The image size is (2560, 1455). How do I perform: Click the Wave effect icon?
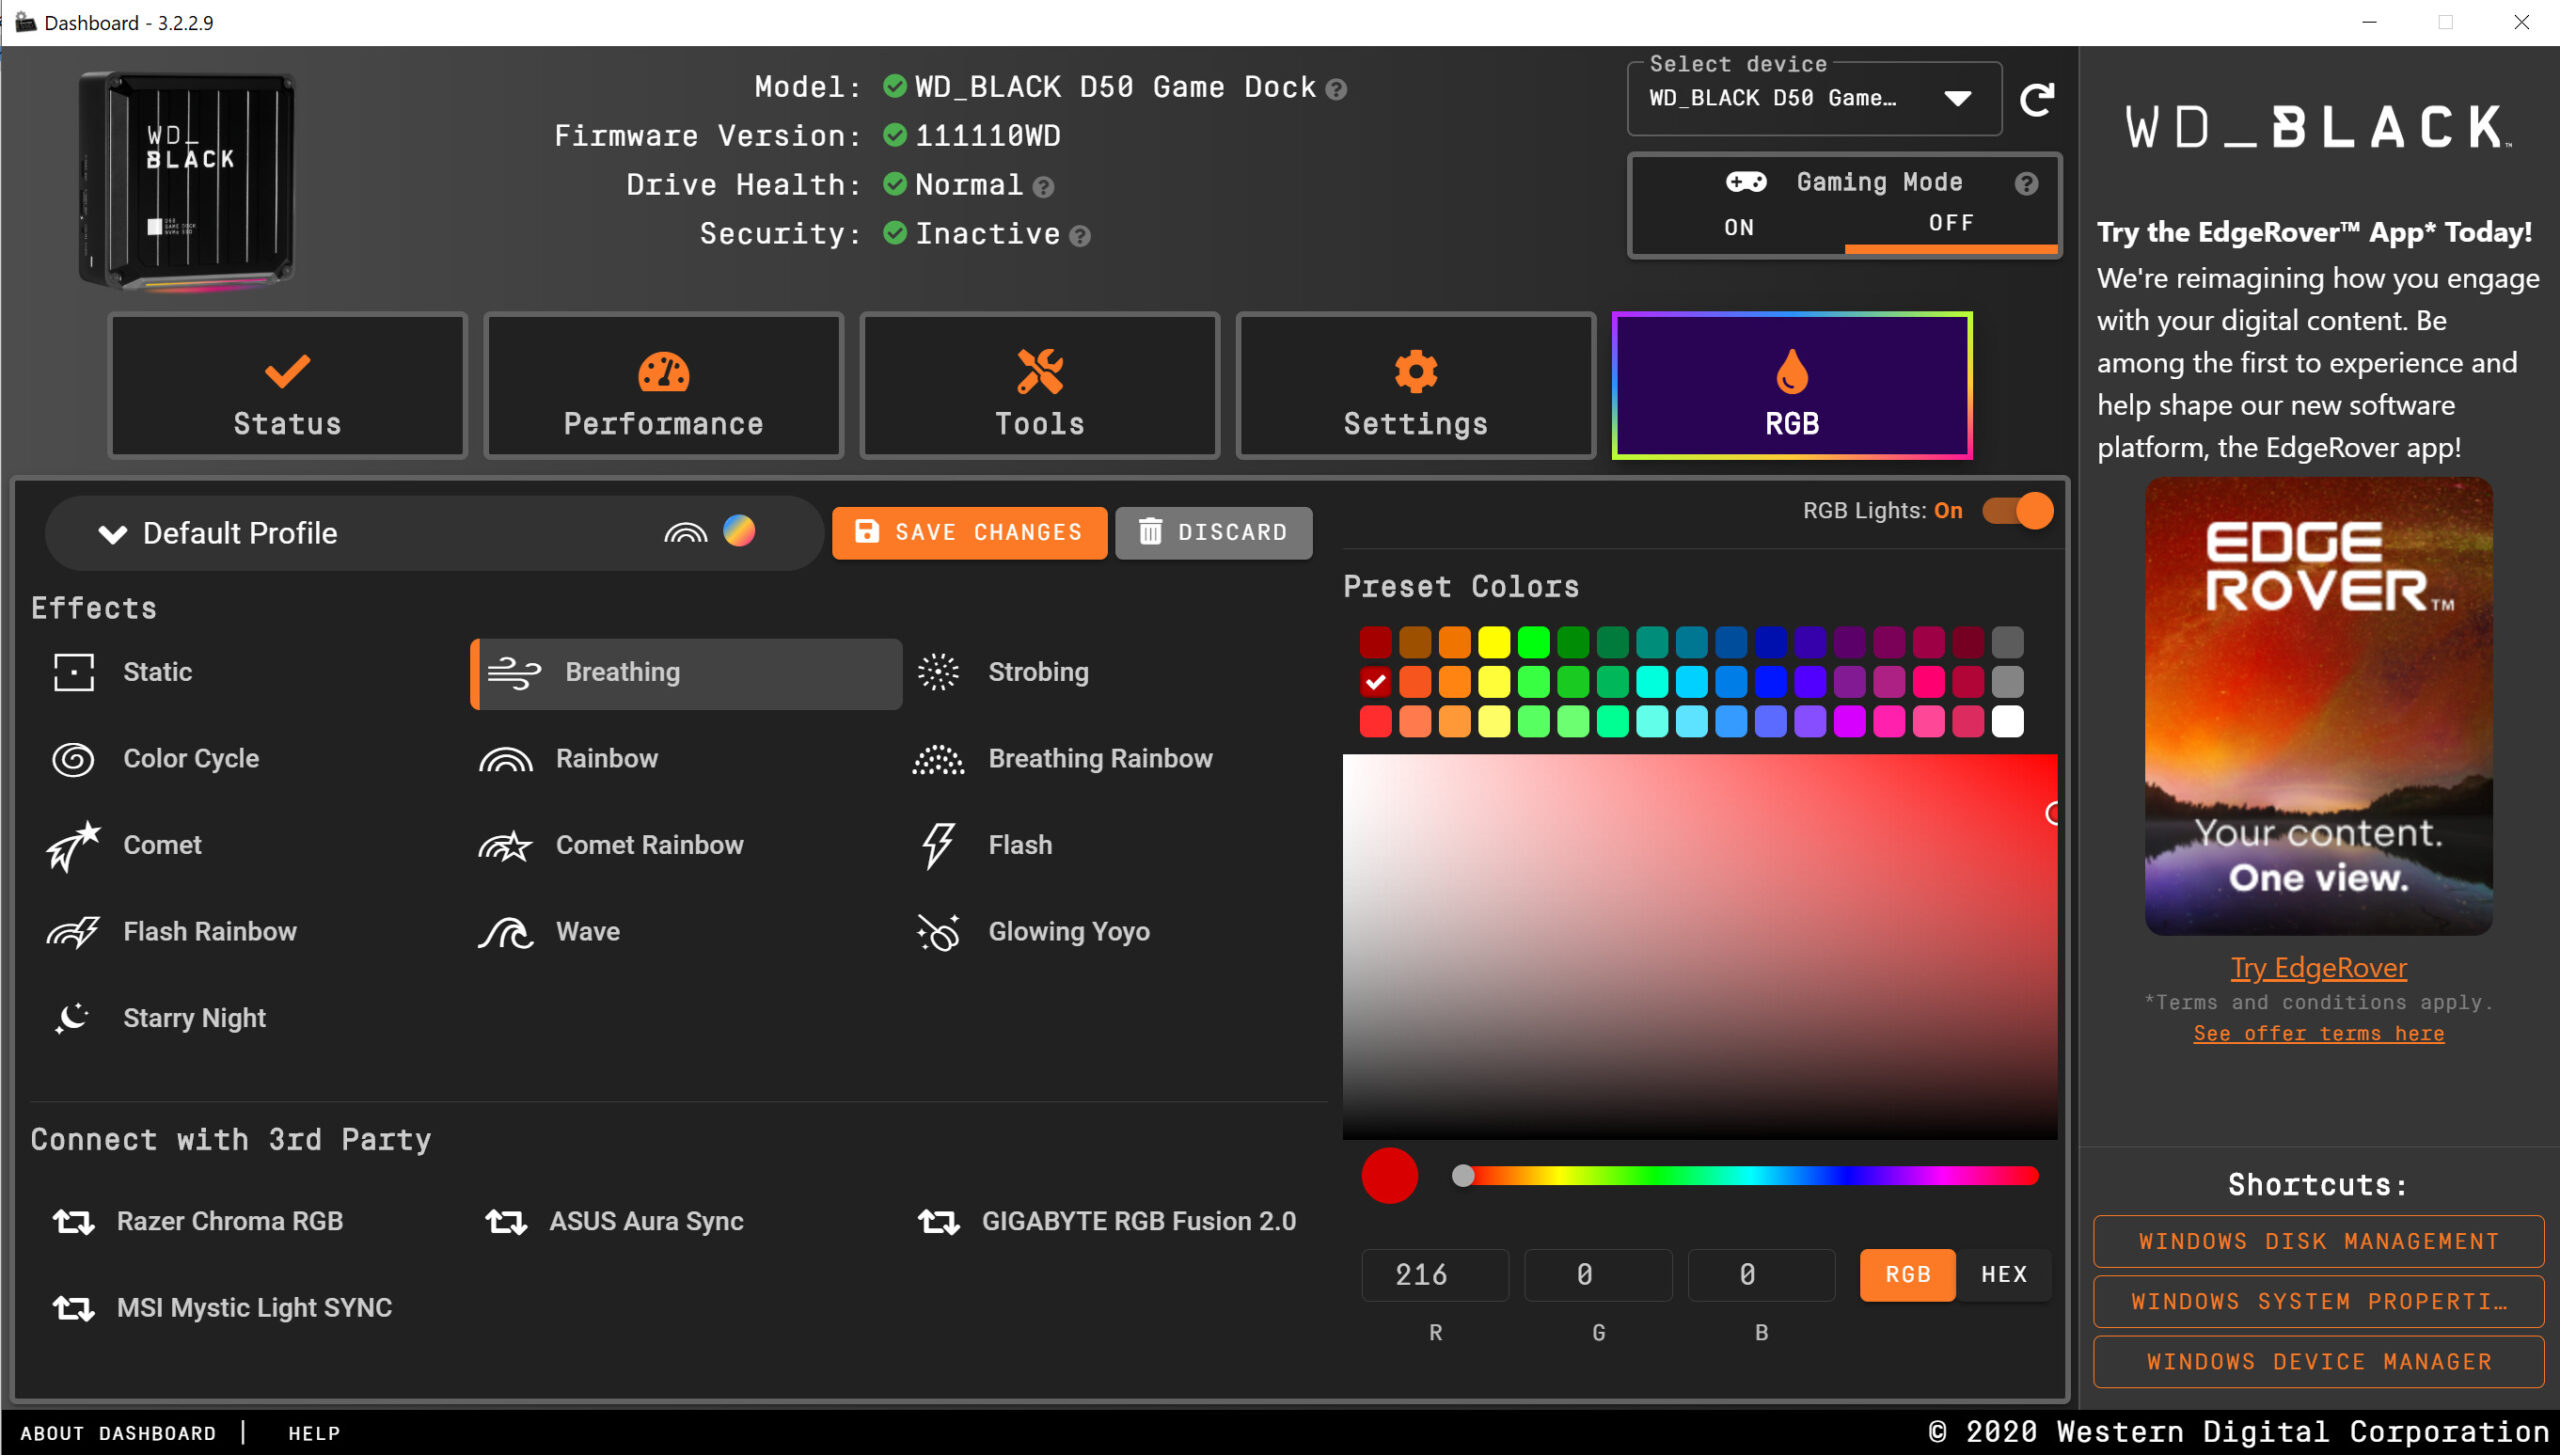click(505, 932)
